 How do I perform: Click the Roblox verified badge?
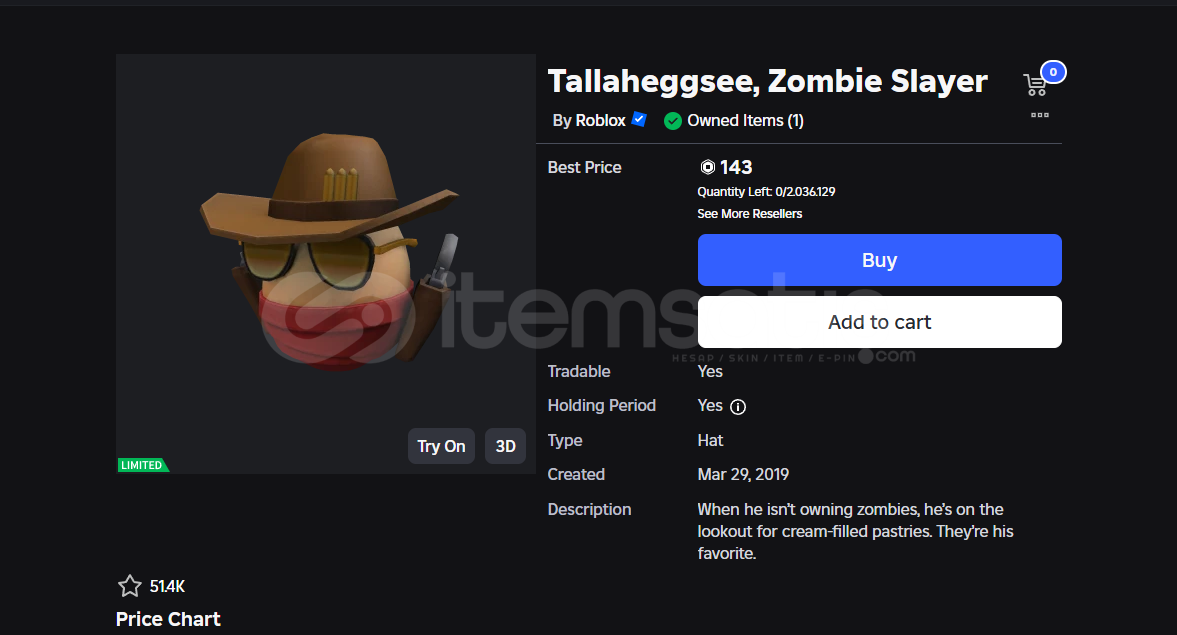pos(639,119)
